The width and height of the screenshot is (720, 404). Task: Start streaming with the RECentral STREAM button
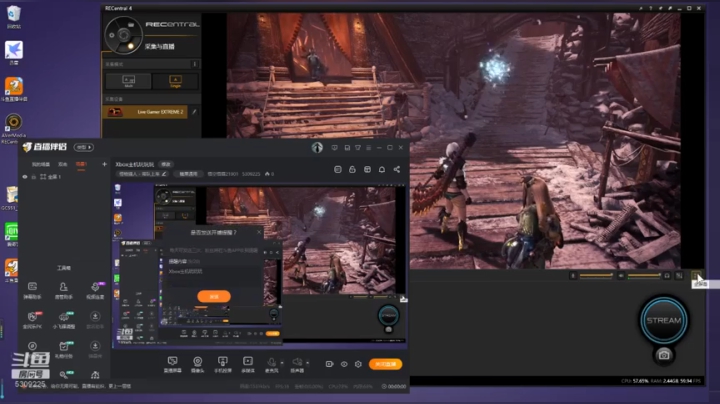point(664,320)
